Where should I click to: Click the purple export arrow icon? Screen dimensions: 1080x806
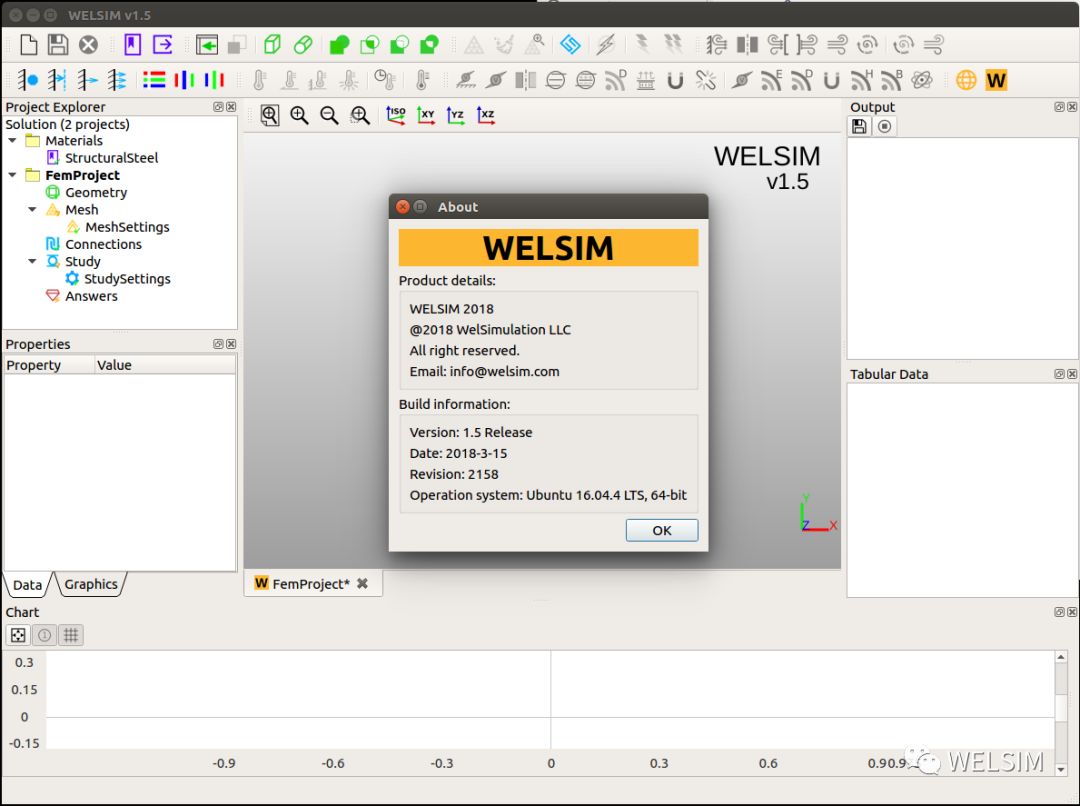[163, 45]
